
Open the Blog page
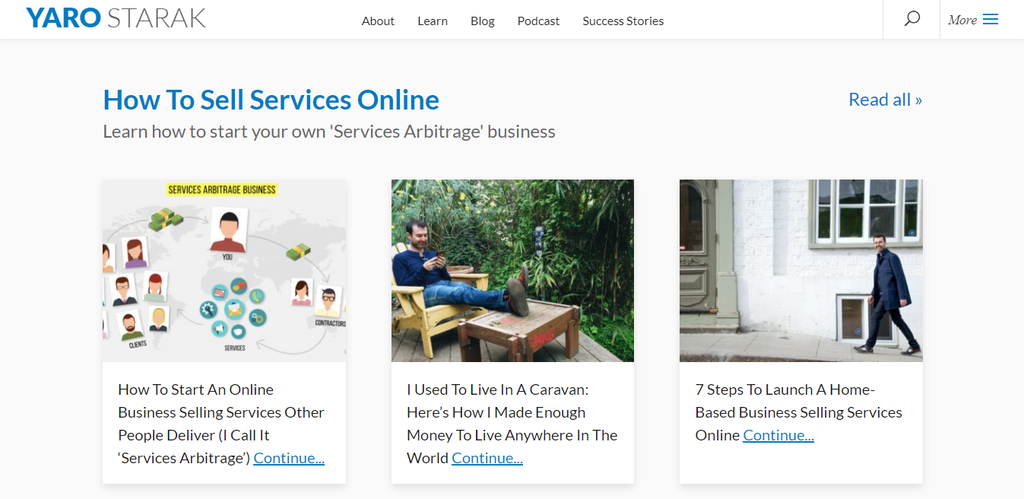pyautogui.click(x=482, y=21)
